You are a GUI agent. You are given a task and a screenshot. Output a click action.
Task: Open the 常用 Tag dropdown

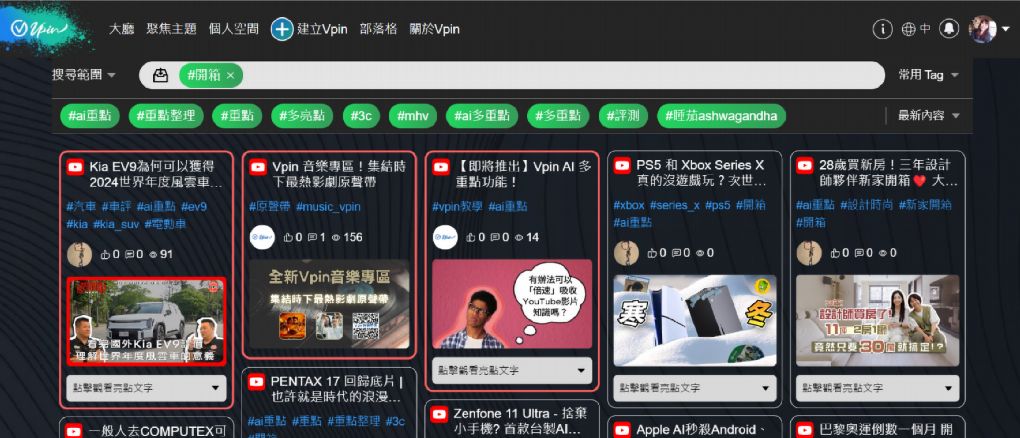coord(928,75)
